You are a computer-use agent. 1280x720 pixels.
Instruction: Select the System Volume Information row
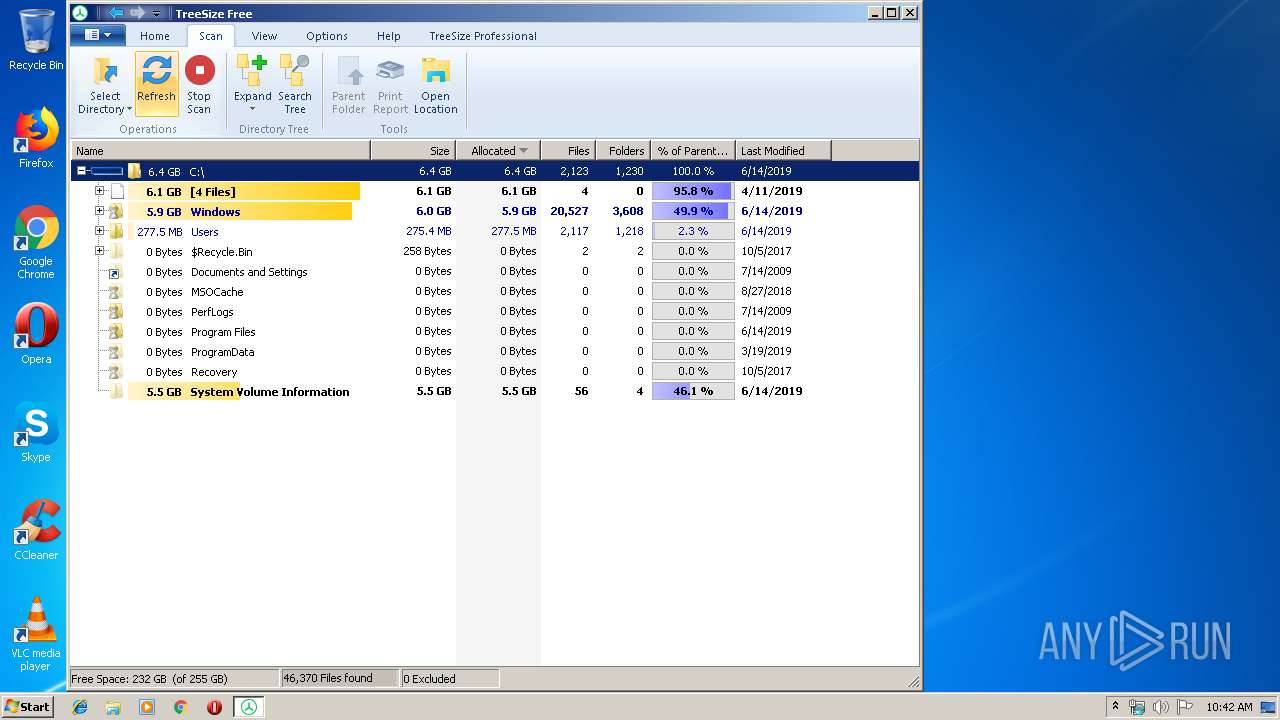tap(495, 391)
